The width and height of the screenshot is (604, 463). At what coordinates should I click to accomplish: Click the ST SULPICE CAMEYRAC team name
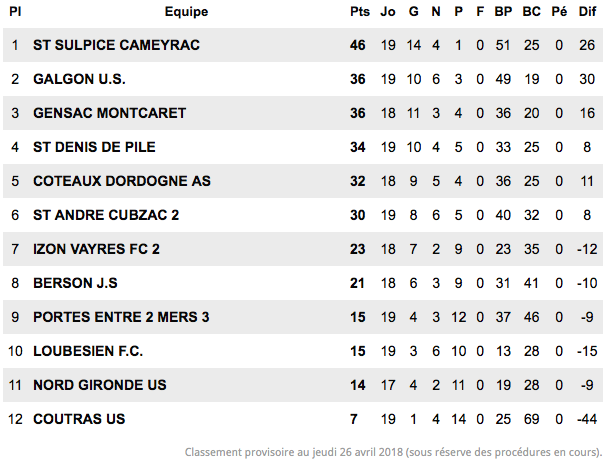[116, 45]
